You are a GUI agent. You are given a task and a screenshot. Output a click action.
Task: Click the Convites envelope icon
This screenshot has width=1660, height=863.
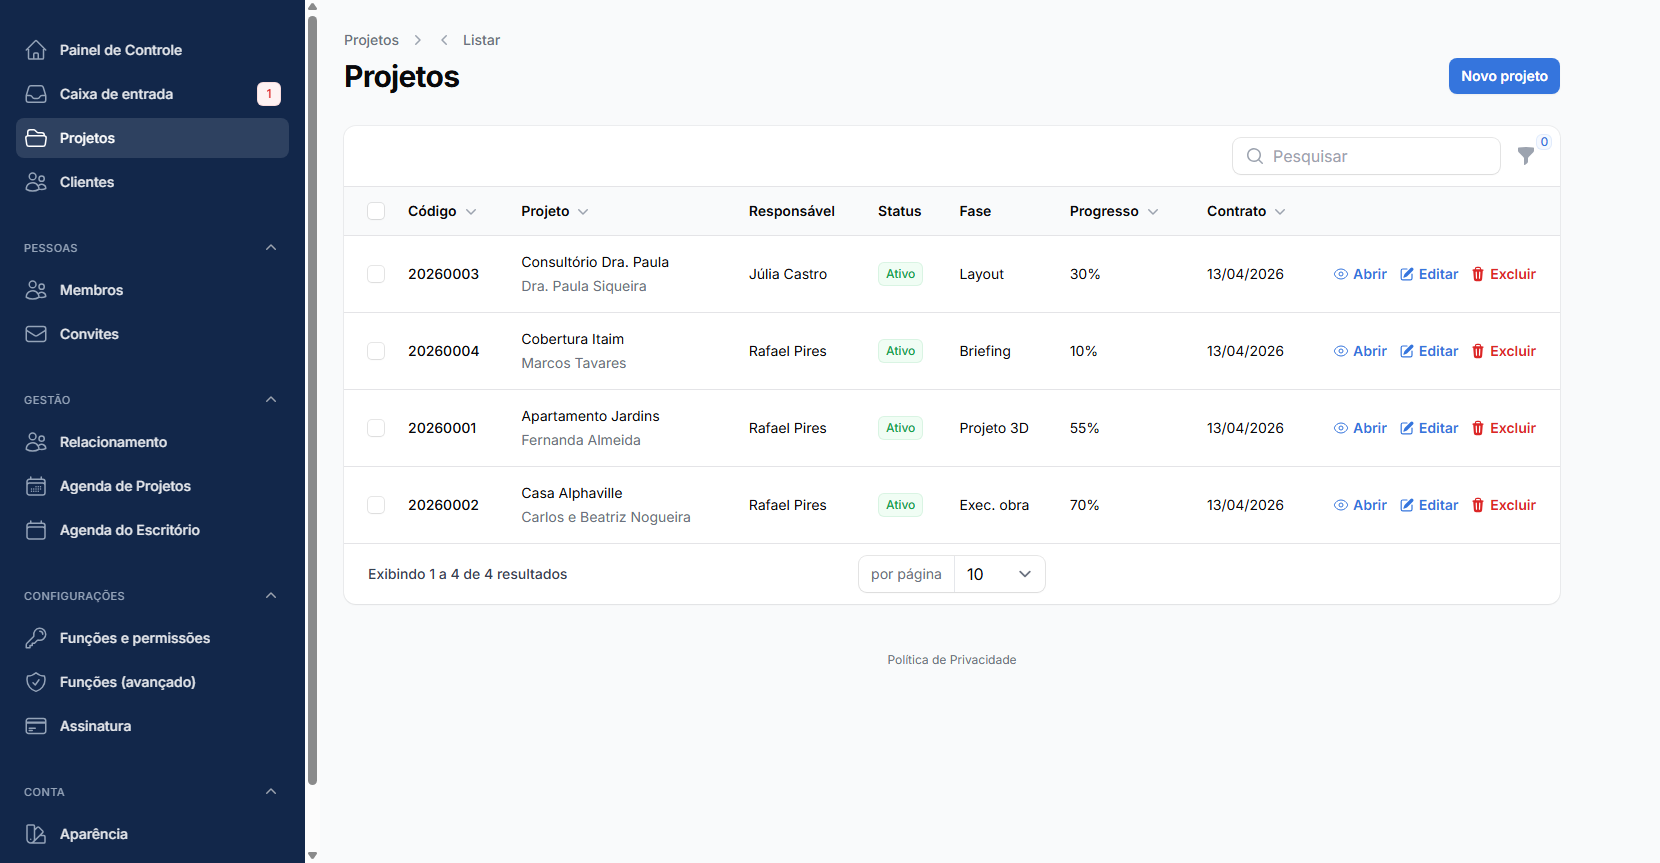pyautogui.click(x=36, y=334)
